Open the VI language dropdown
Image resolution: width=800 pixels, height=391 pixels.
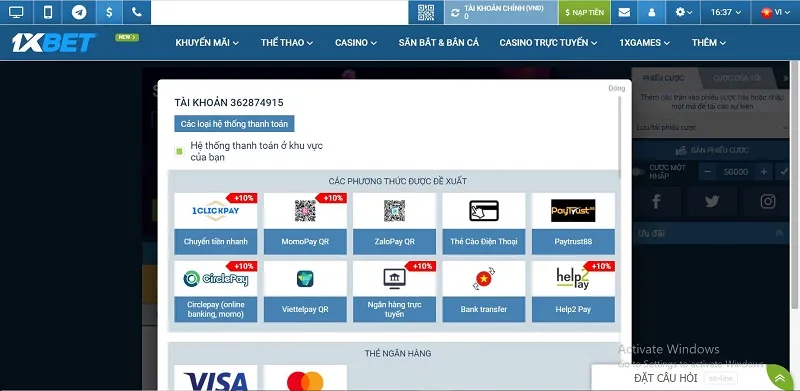point(775,12)
